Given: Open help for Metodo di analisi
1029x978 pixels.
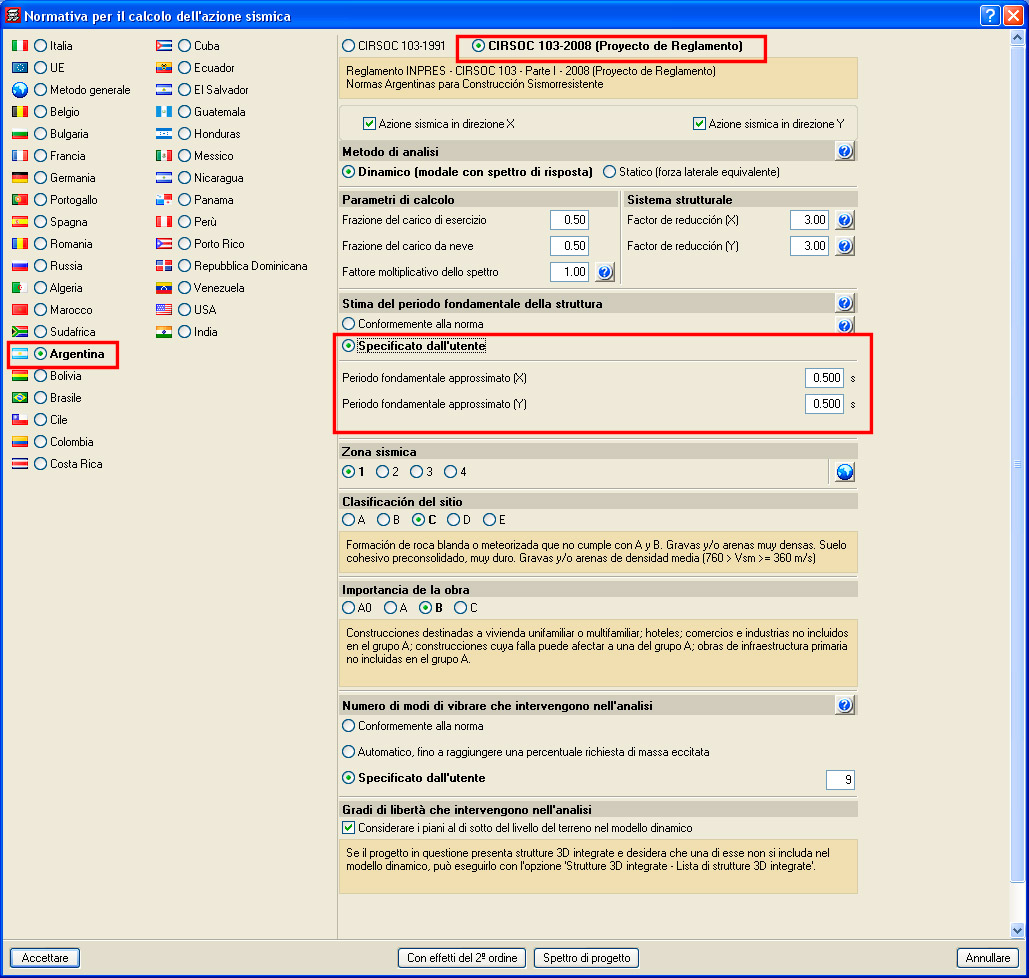Looking at the screenshot, I should coord(845,152).
